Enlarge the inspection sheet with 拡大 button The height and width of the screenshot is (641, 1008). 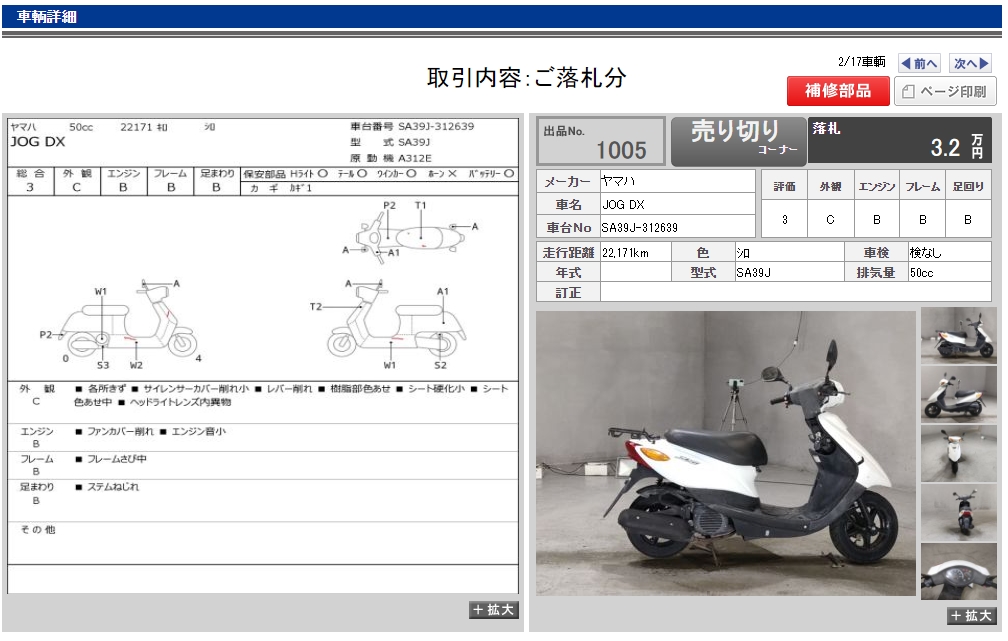click(x=494, y=609)
